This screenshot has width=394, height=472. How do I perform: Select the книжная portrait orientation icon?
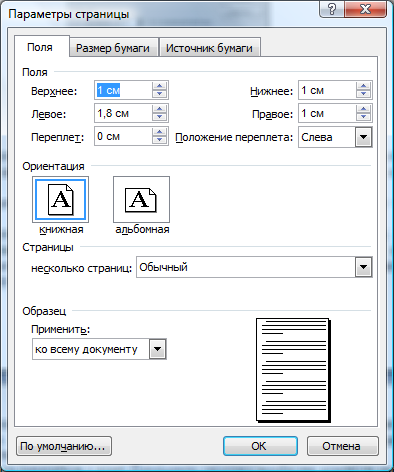pyautogui.click(x=60, y=199)
